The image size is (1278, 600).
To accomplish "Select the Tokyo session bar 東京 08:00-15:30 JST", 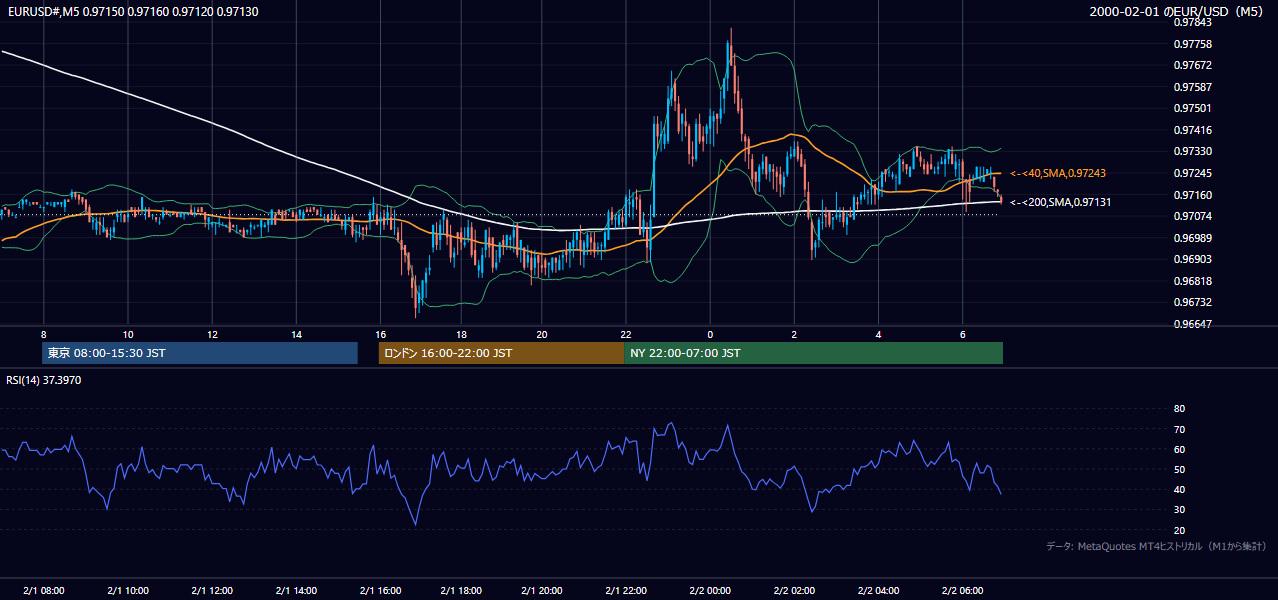I will 200,353.
